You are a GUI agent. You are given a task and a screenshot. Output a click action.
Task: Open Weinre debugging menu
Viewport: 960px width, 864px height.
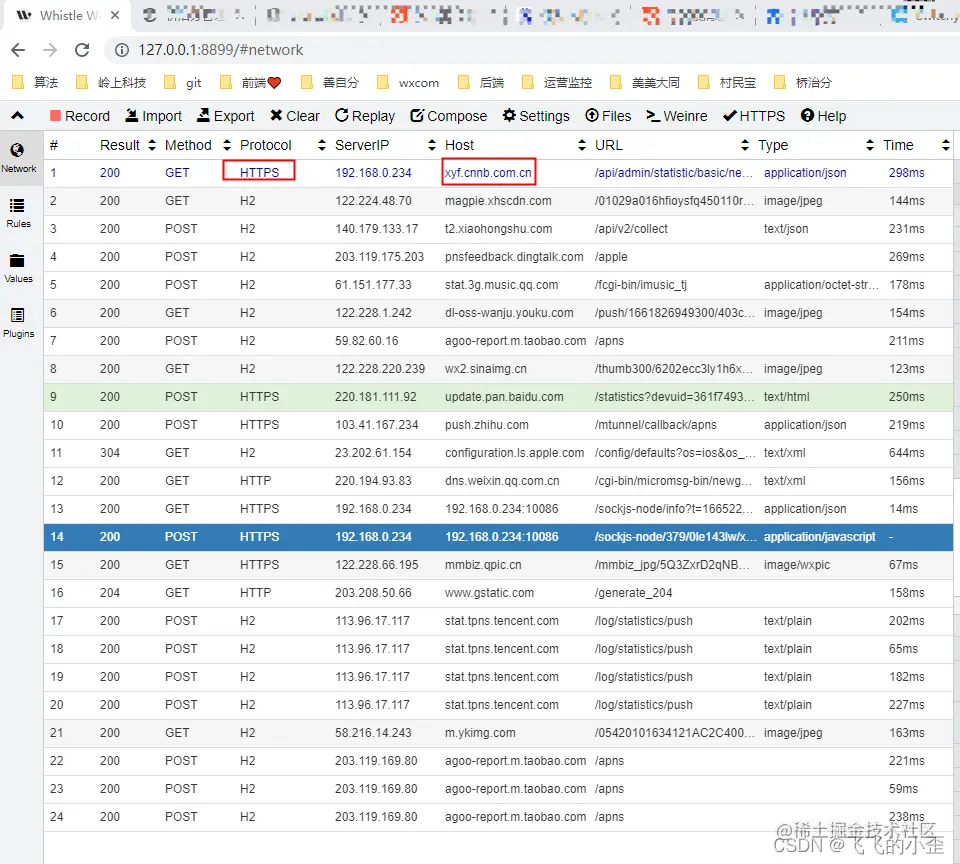pos(677,116)
